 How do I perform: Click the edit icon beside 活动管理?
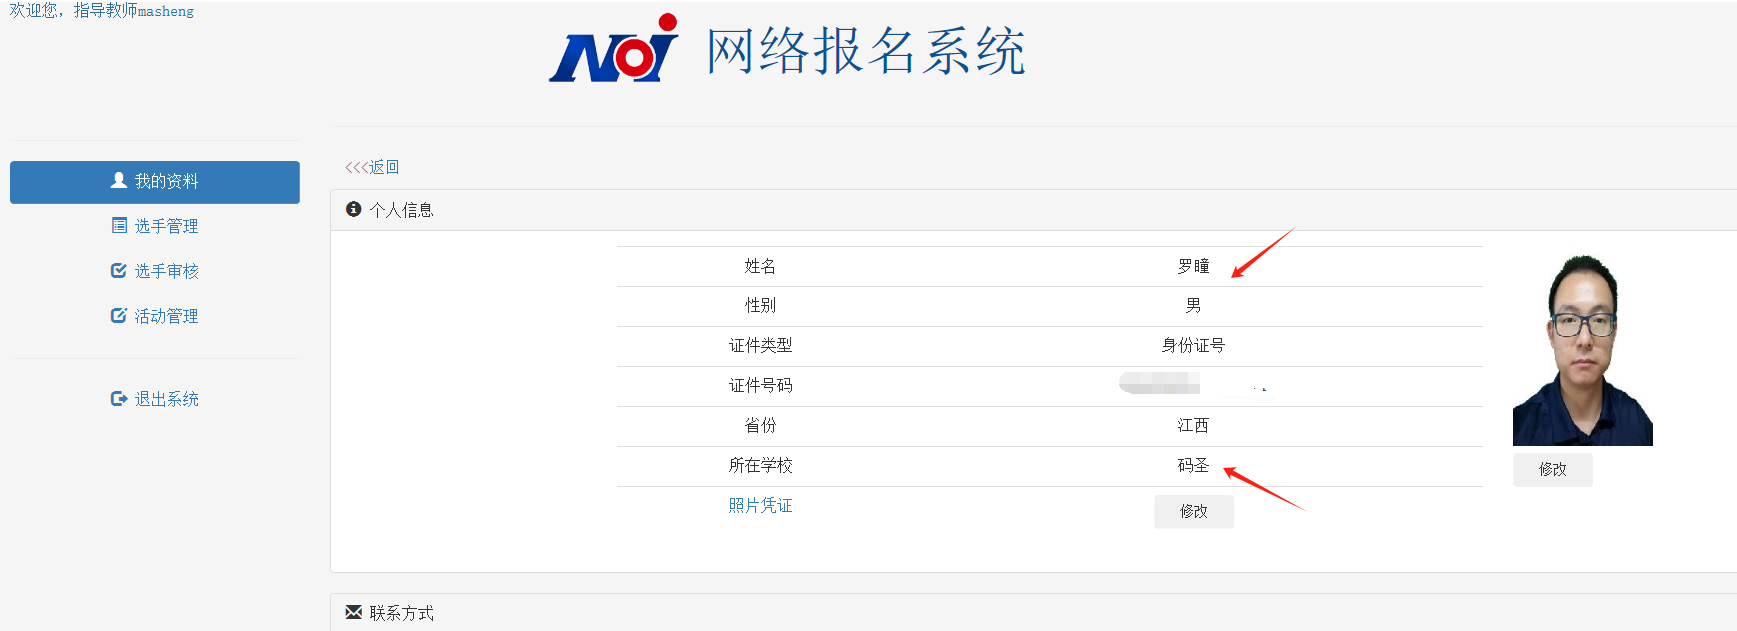(x=119, y=316)
